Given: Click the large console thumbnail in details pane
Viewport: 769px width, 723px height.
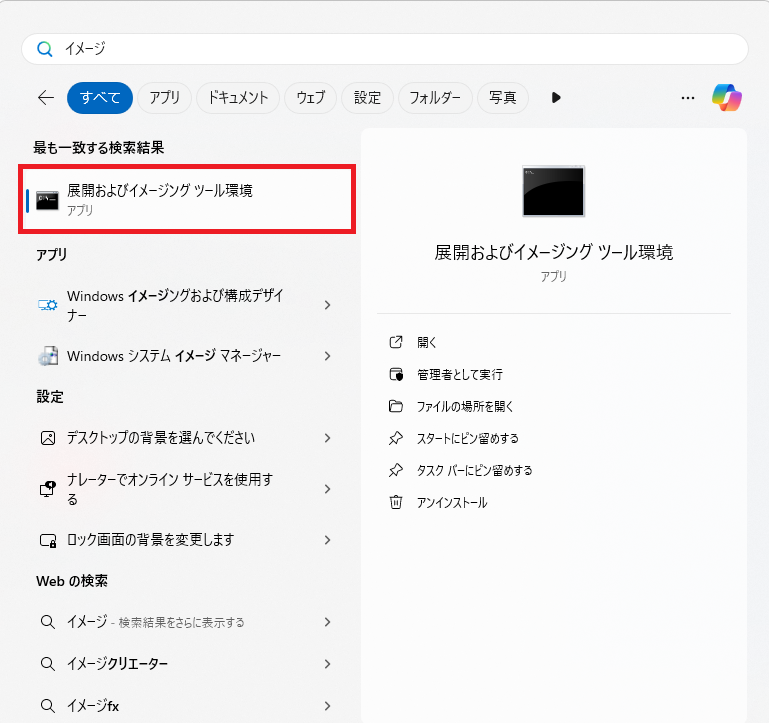Looking at the screenshot, I should [554, 191].
